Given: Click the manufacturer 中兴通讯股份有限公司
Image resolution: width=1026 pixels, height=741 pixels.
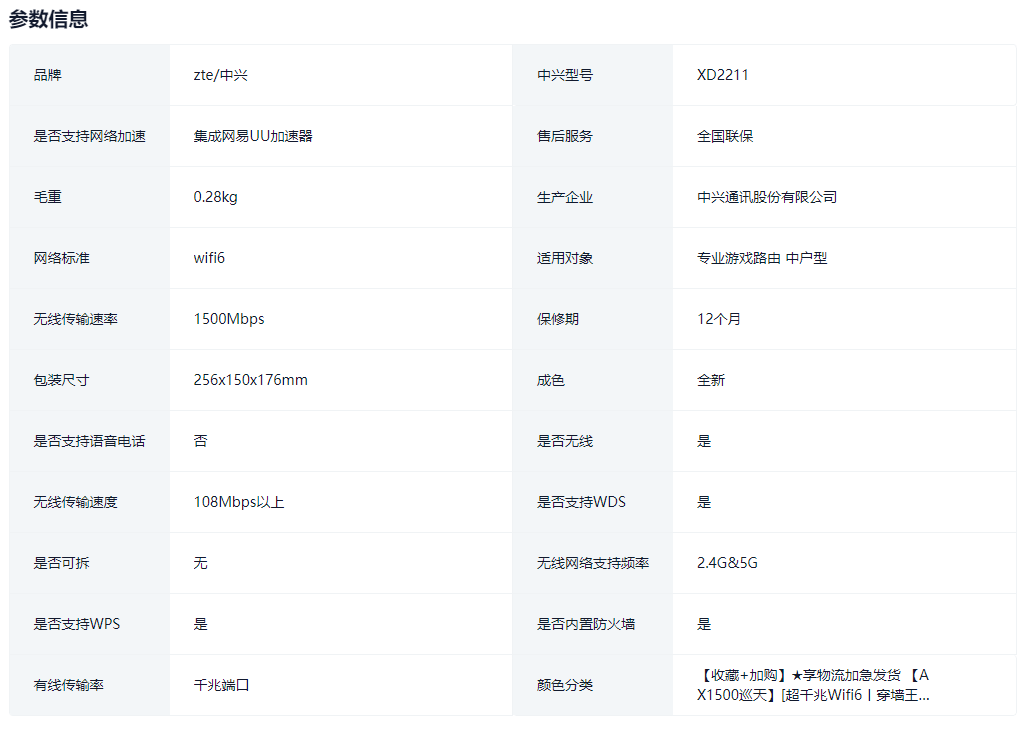Looking at the screenshot, I should click(767, 197).
